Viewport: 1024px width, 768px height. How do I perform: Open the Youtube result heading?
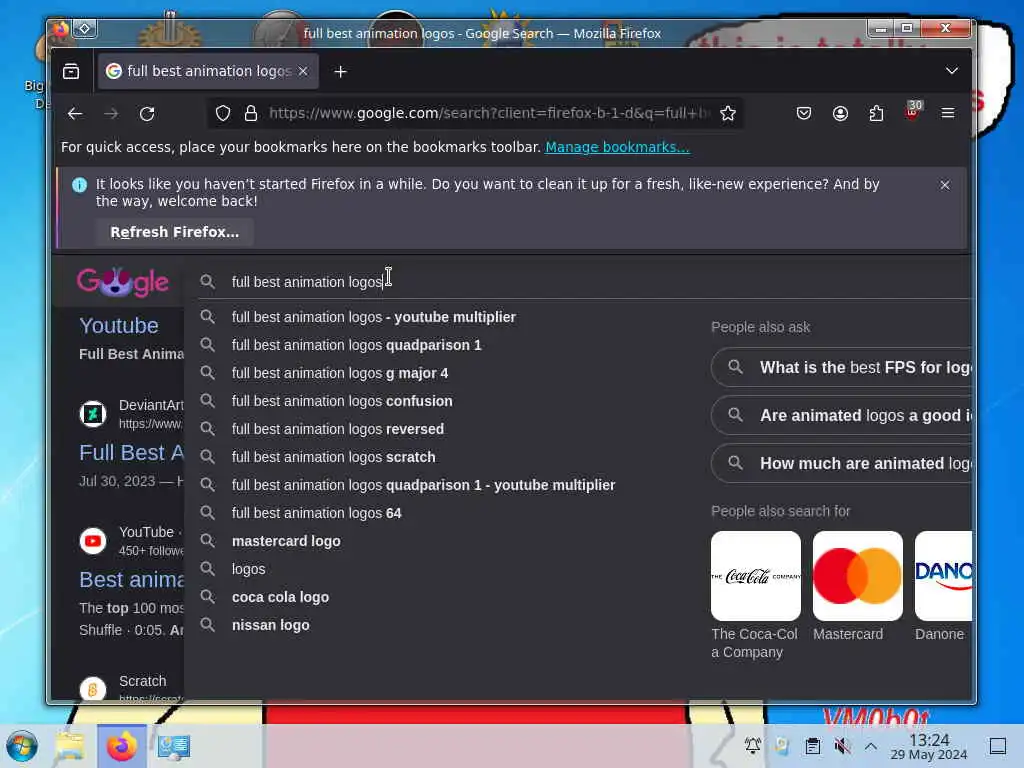[x=119, y=326]
